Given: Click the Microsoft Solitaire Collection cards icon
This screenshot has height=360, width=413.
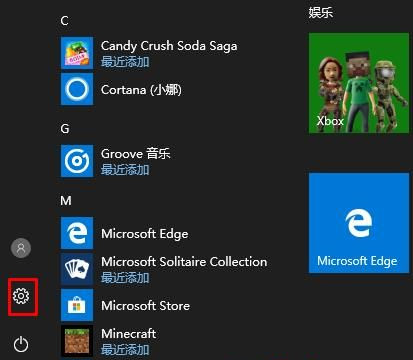Looking at the screenshot, I should click(x=77, y=269).
